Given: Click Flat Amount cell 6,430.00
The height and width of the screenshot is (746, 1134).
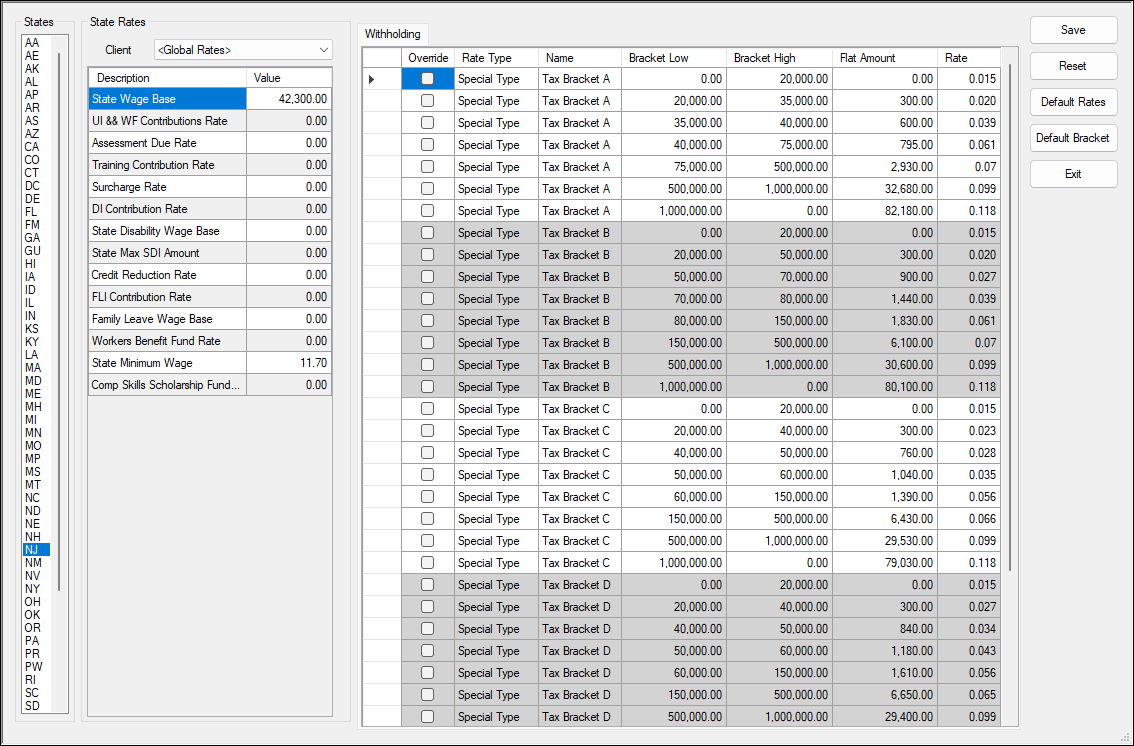Looking at the screenshot, I should [884, 519].
